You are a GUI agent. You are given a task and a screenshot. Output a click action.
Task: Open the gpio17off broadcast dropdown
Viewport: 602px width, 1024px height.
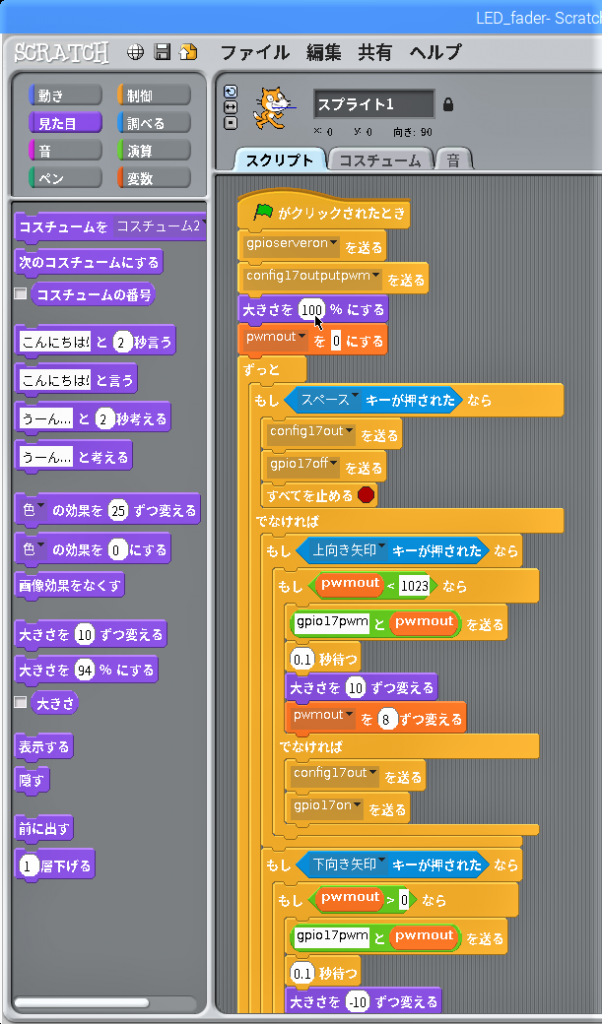point(334,464)
